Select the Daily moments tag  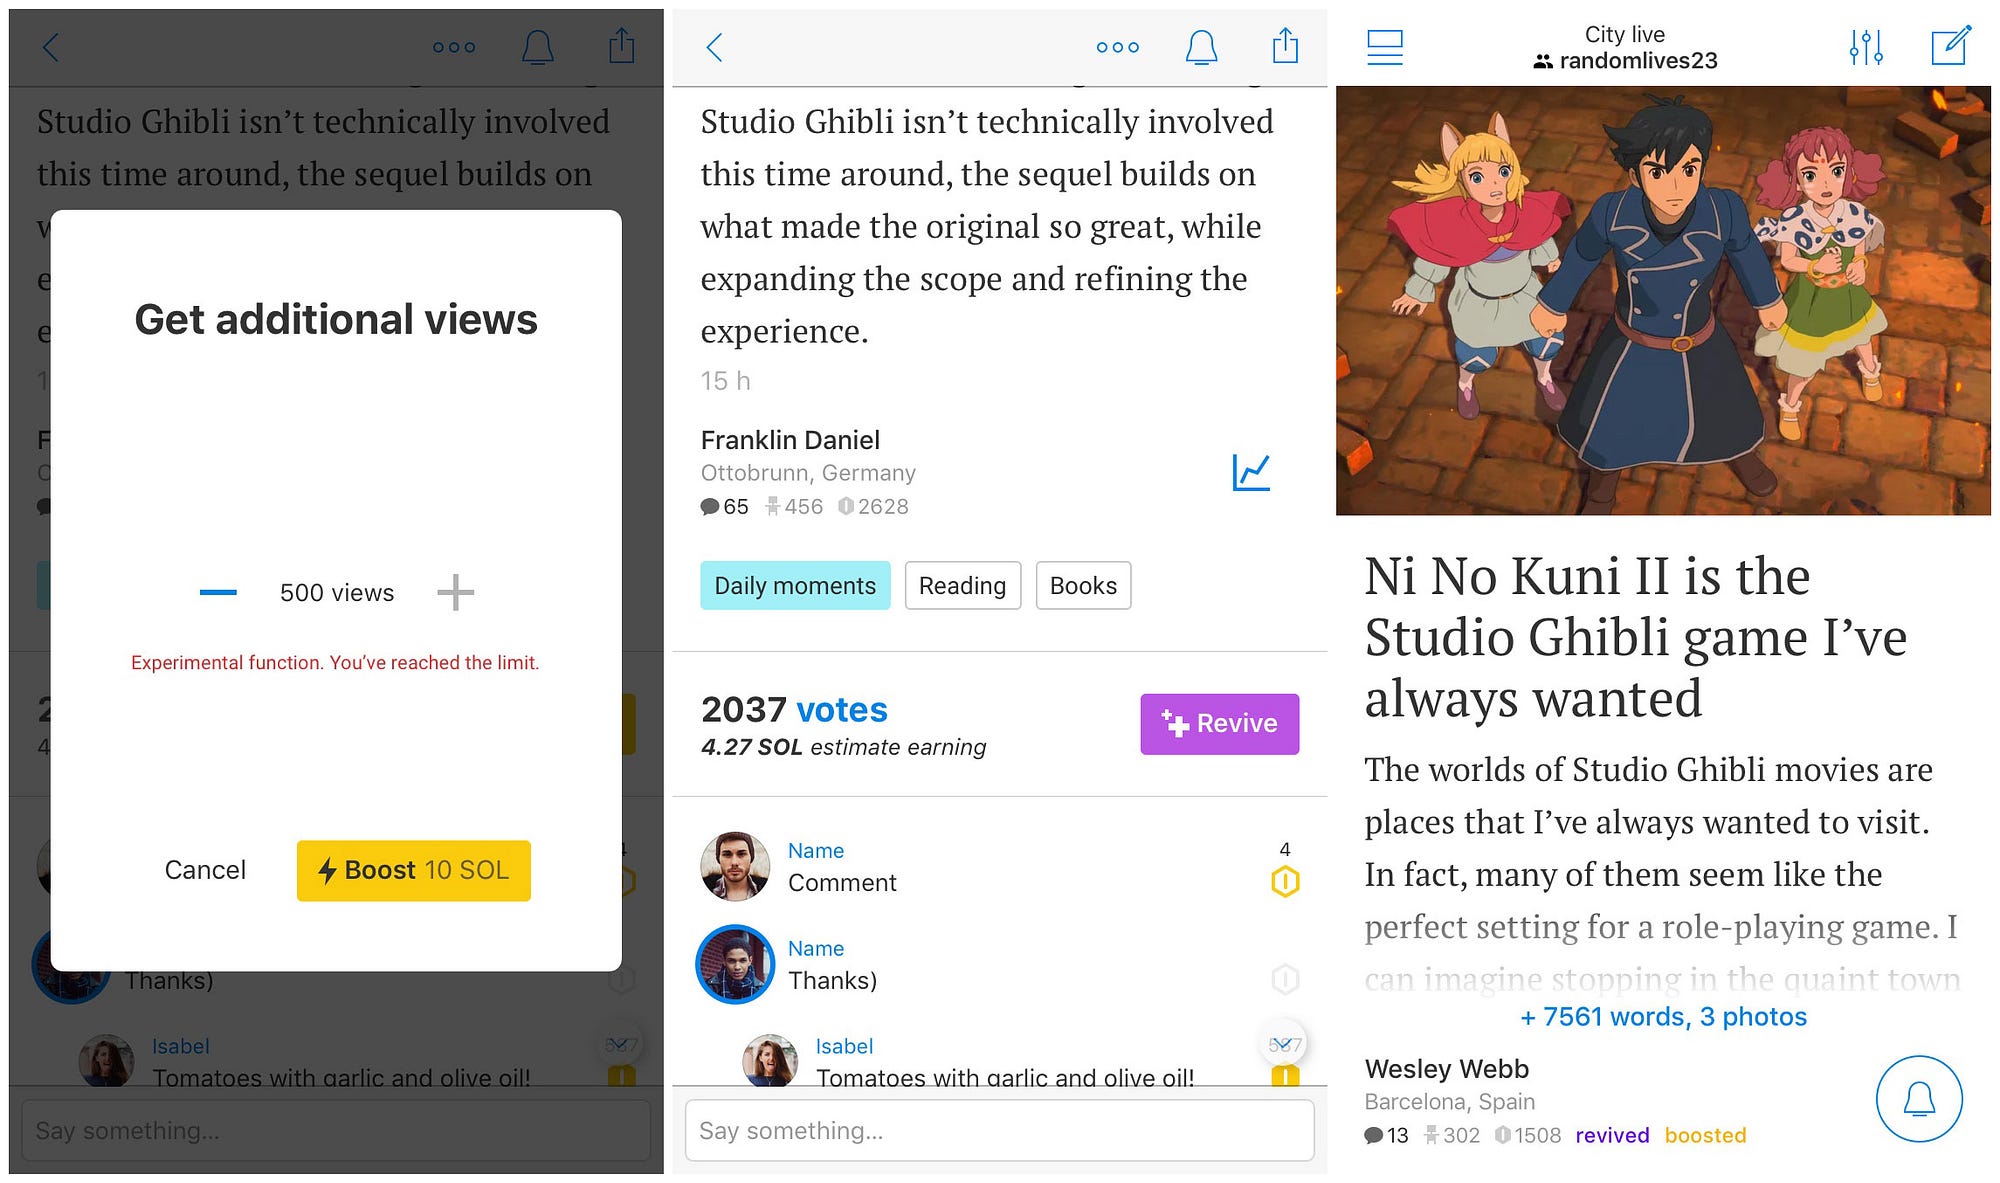[795, 586]
